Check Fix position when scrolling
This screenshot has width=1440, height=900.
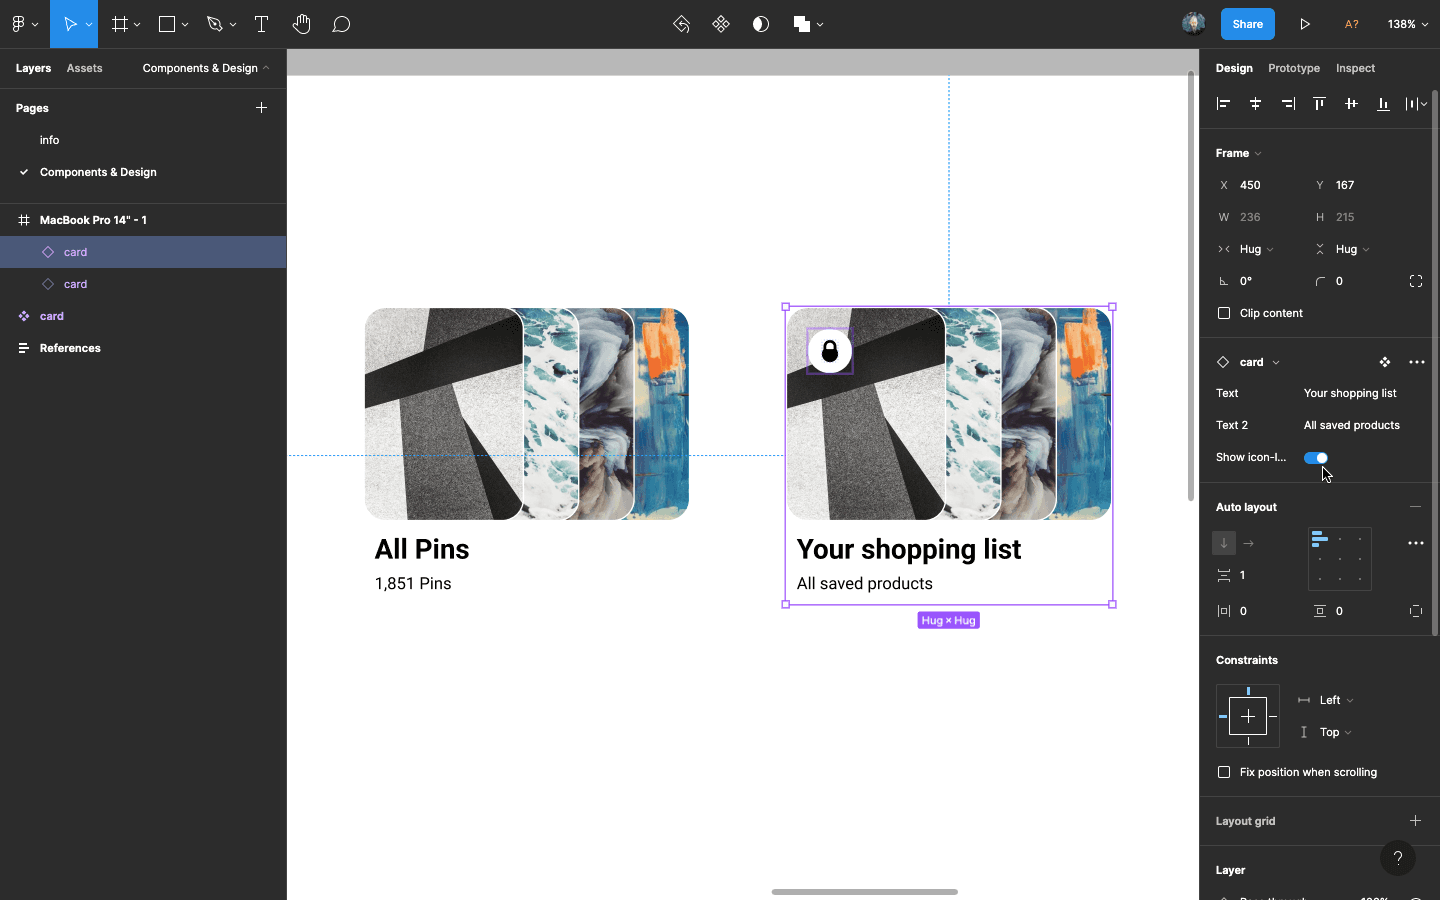[x=1224, y=772]
